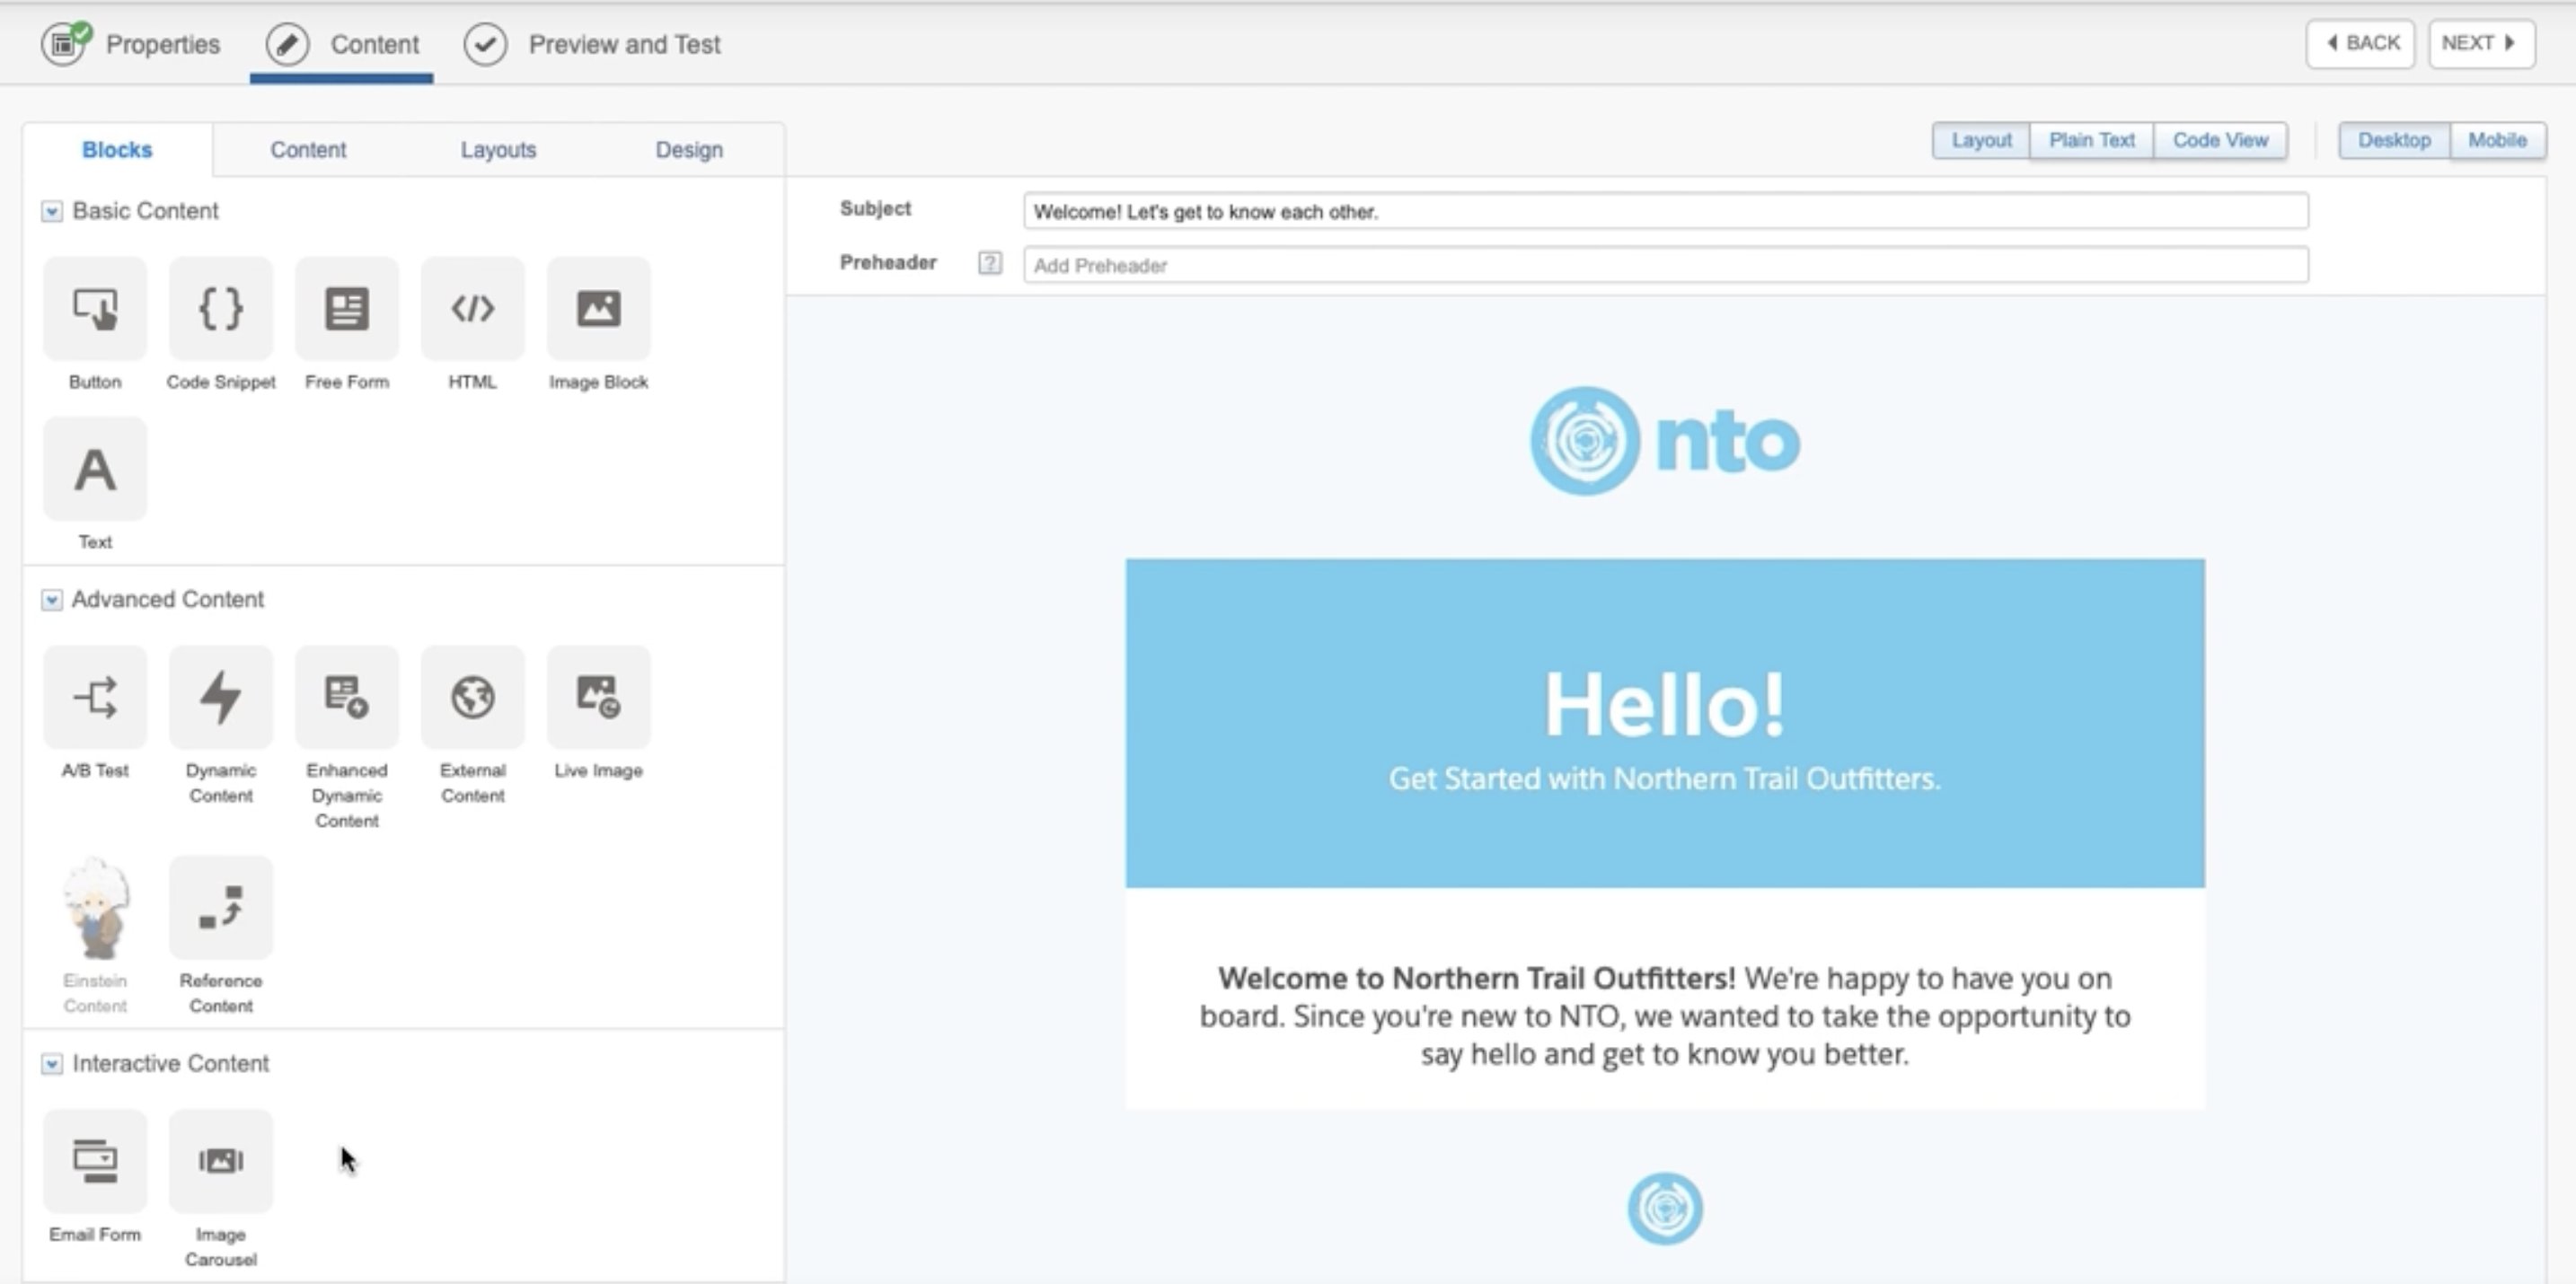The width and height of the screenshot is (2576, 1284).
Task: Choose the Text block
Action: pos(95,469)
